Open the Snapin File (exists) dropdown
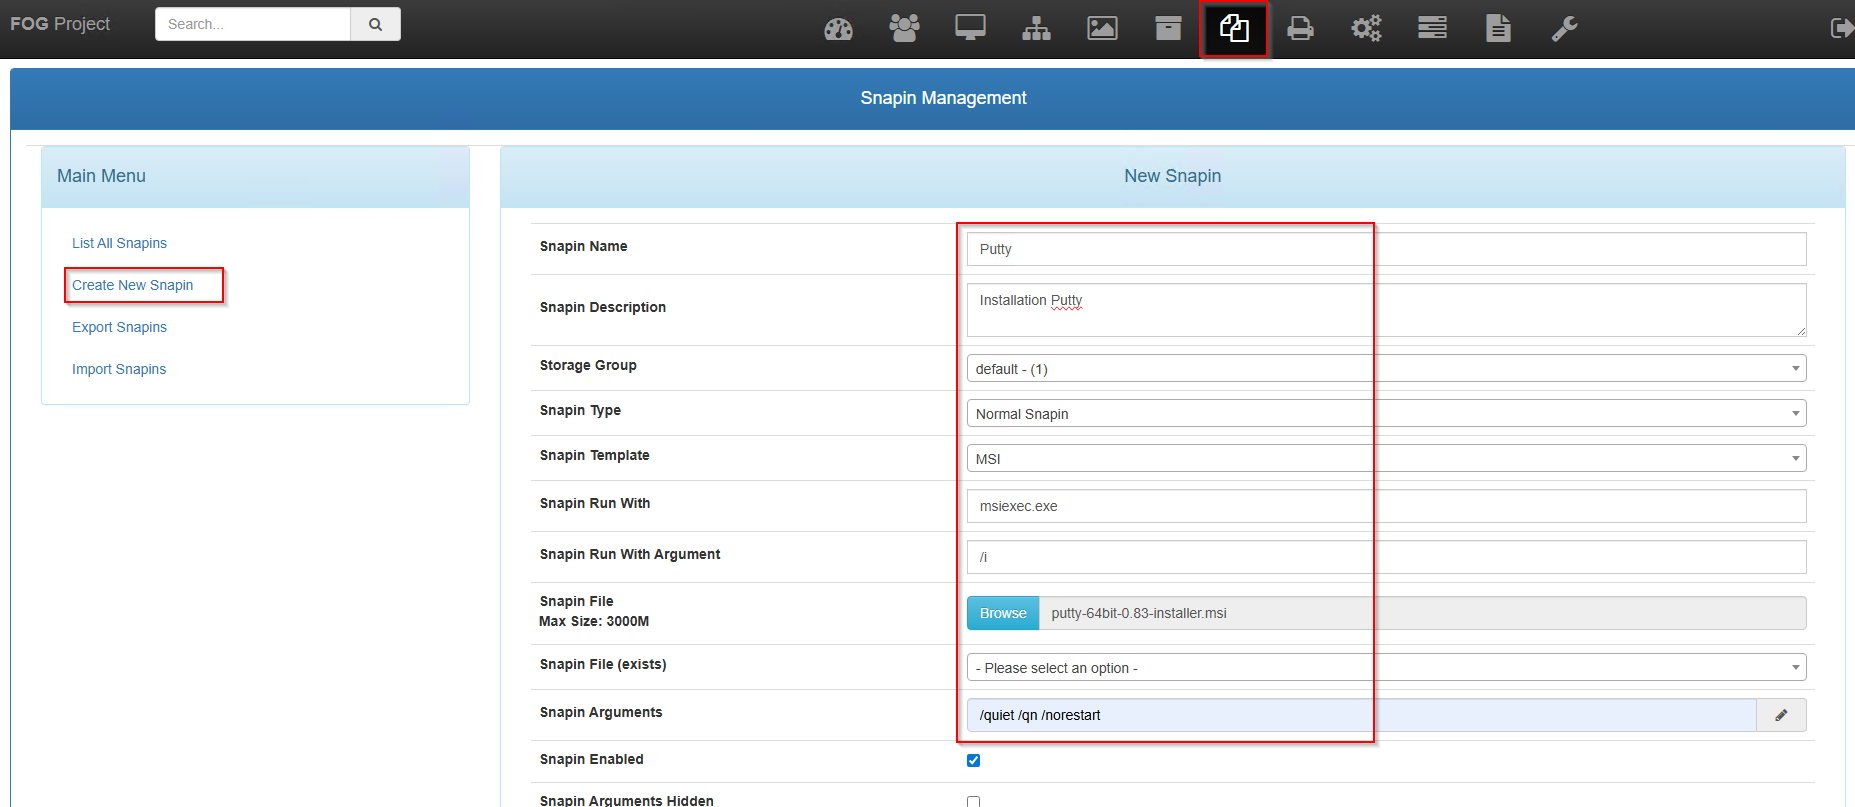 point(1386,668)
